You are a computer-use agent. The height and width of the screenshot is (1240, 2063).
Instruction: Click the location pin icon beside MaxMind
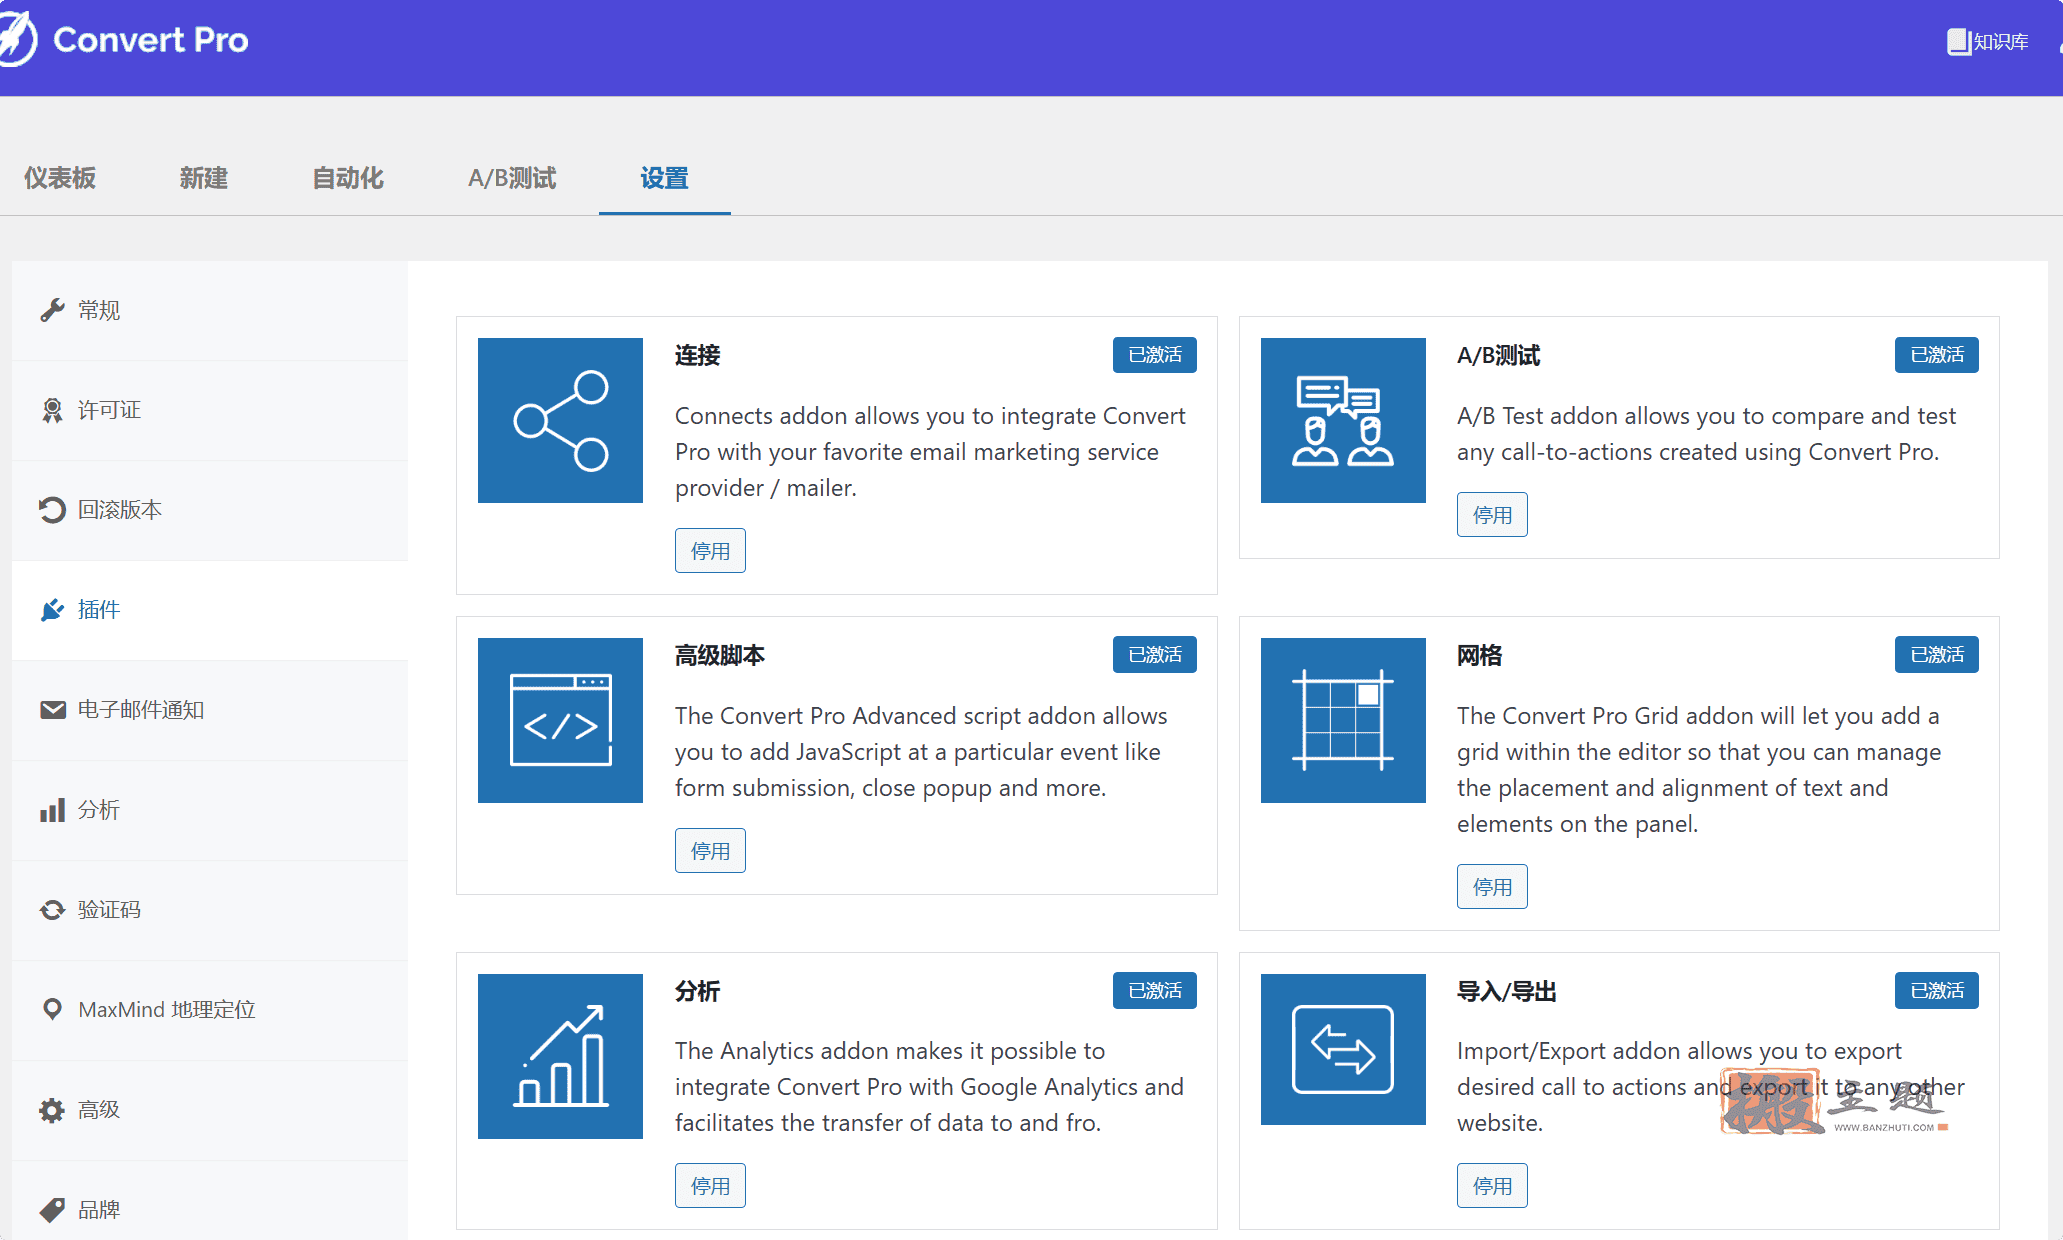point(52,1010)
